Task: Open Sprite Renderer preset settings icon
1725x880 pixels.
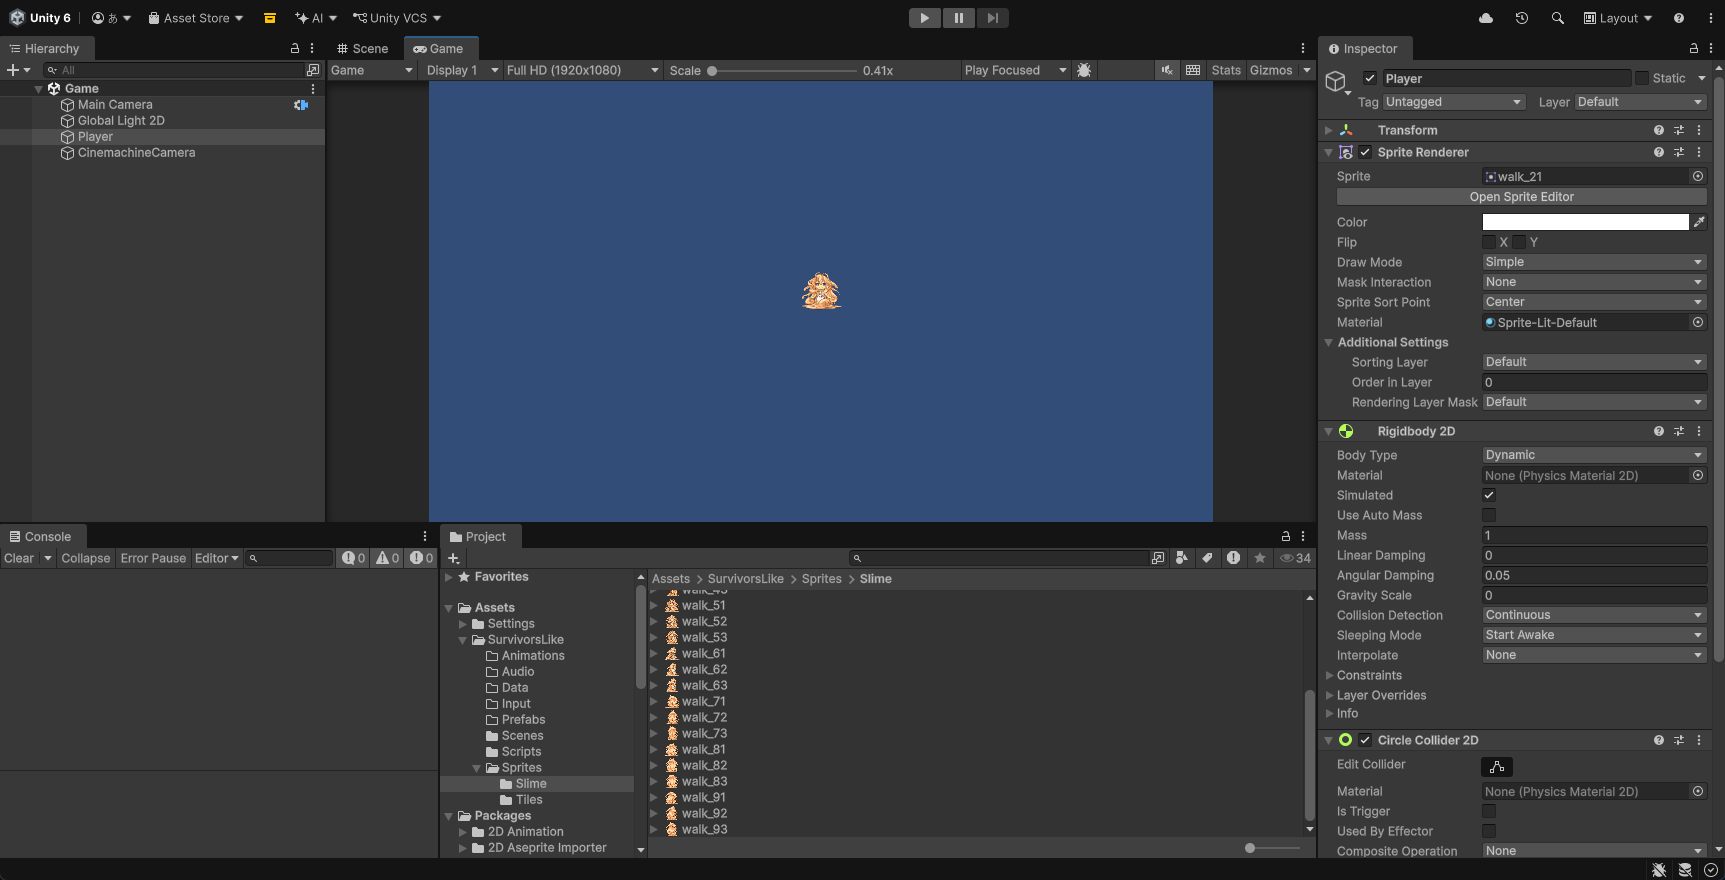Action: (x=1679, y=152)
